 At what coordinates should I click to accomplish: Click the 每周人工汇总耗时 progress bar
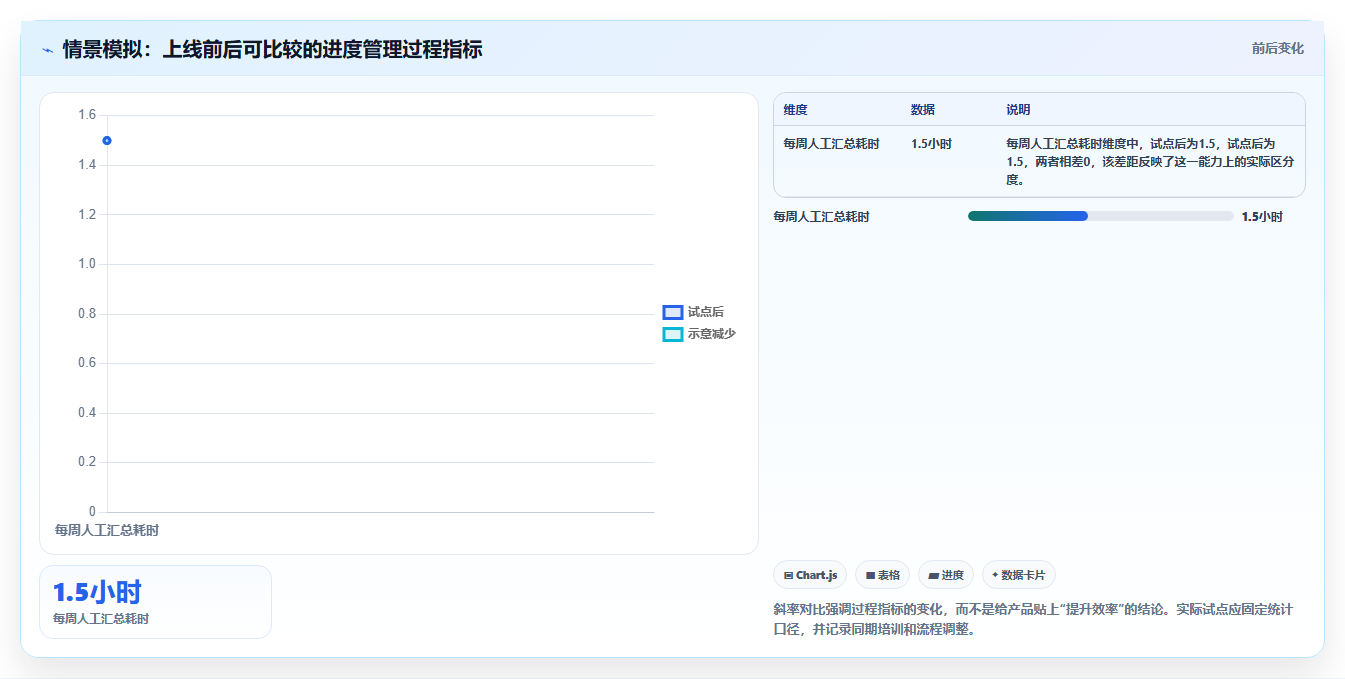coord(1100,216)
